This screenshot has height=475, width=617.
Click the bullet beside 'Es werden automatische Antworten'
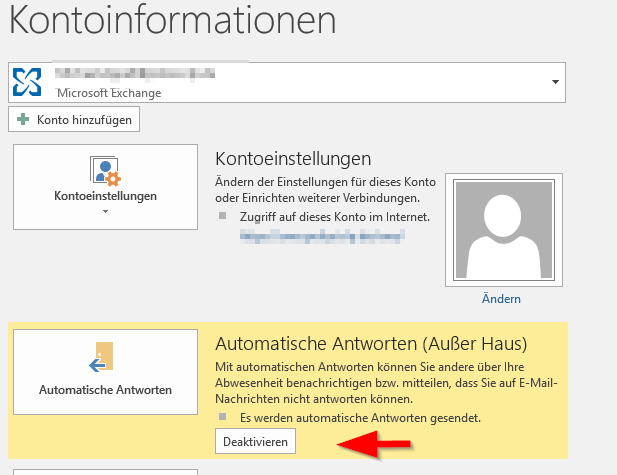pyautogui.click(x=224, y=417)
